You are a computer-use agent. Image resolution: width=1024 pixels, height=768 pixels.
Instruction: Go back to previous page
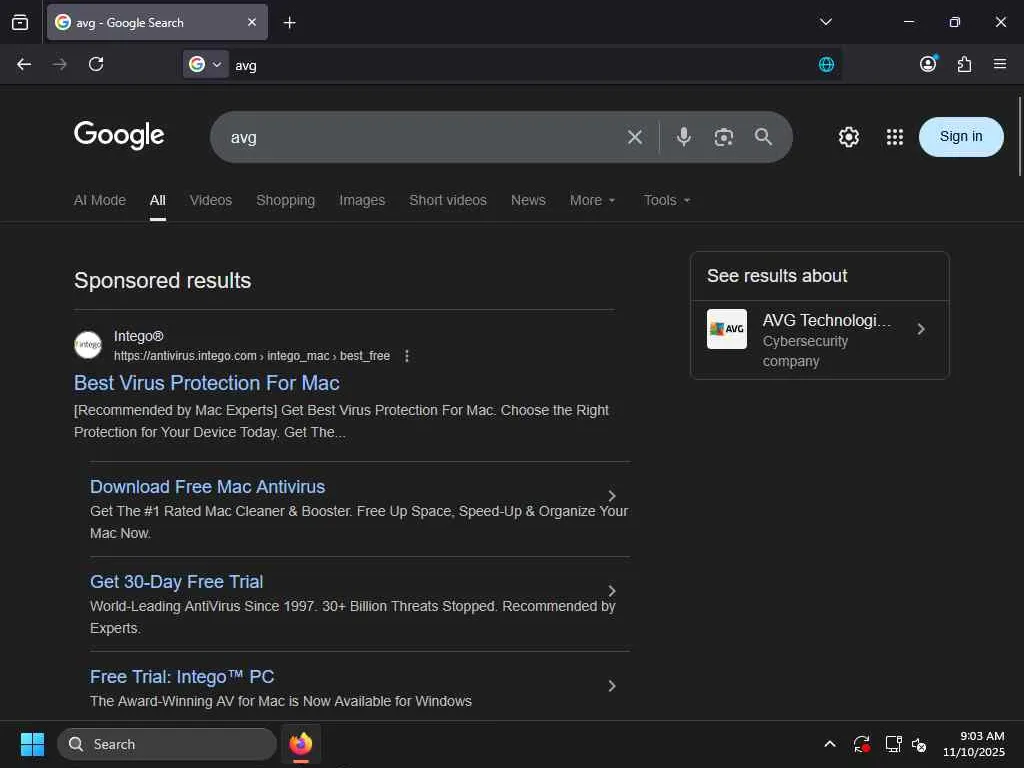pyautogui.click(x=24, y=64)
